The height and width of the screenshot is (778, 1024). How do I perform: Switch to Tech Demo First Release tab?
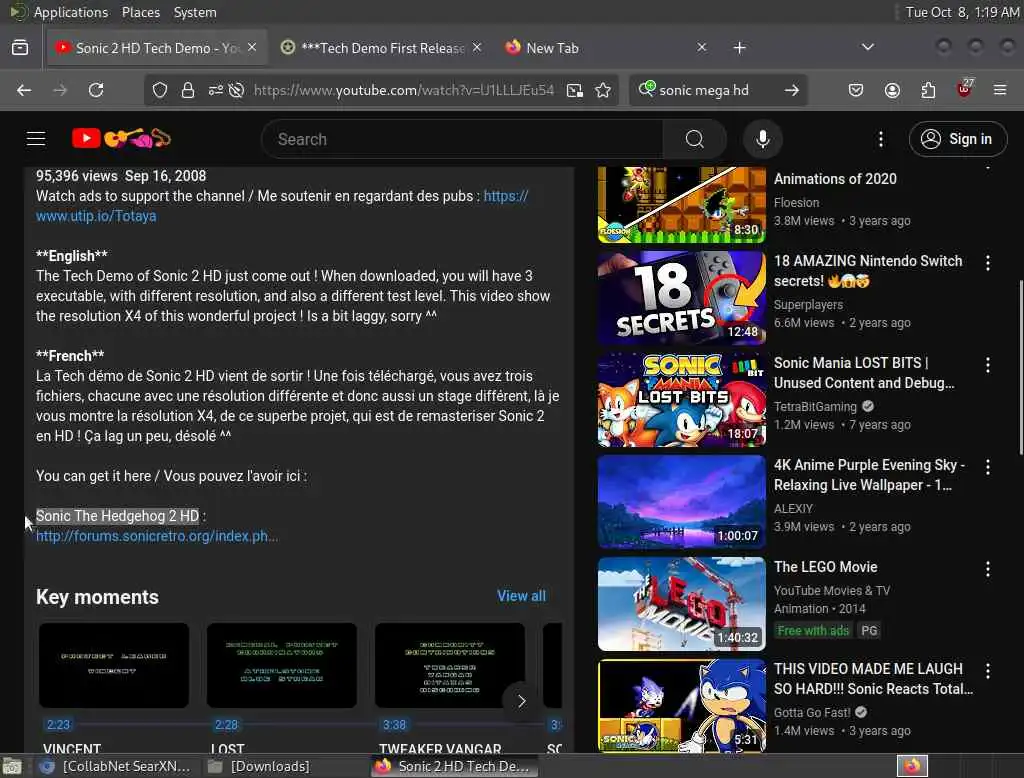(x=382, y=48)
